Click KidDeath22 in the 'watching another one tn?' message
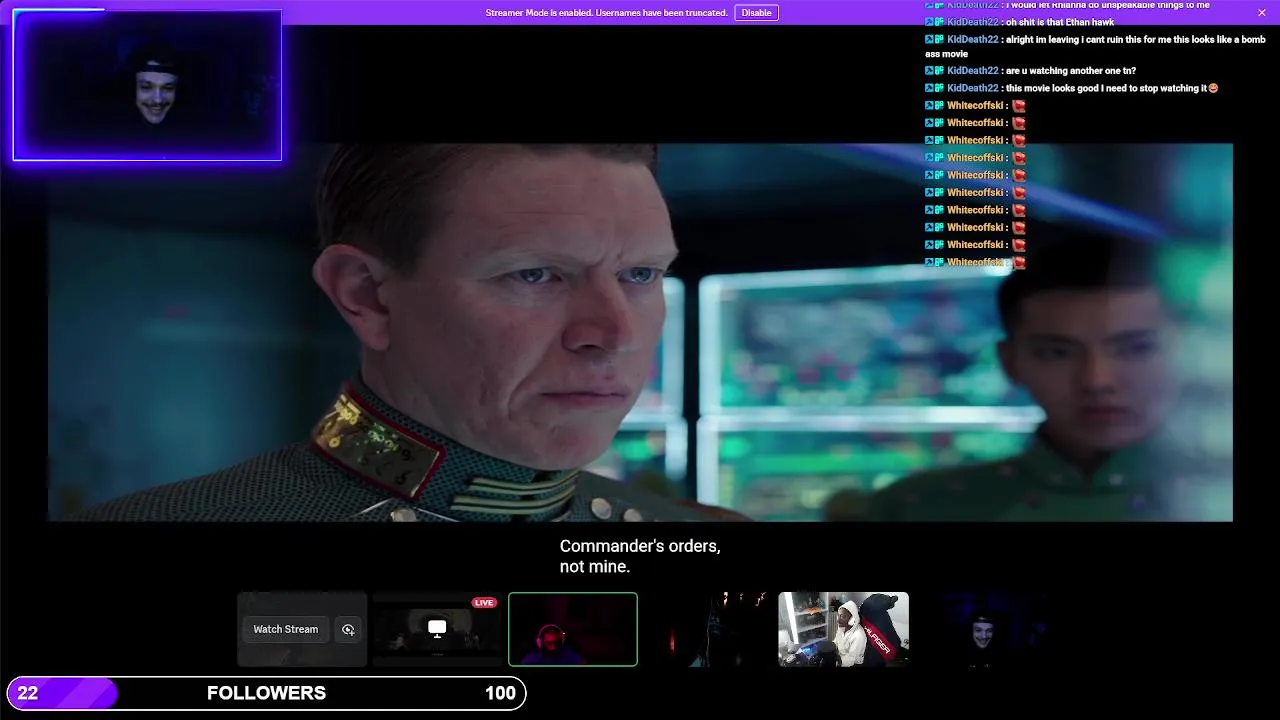Image resolution: width=1280 pixels, height=720 pixels. point(972,71)
